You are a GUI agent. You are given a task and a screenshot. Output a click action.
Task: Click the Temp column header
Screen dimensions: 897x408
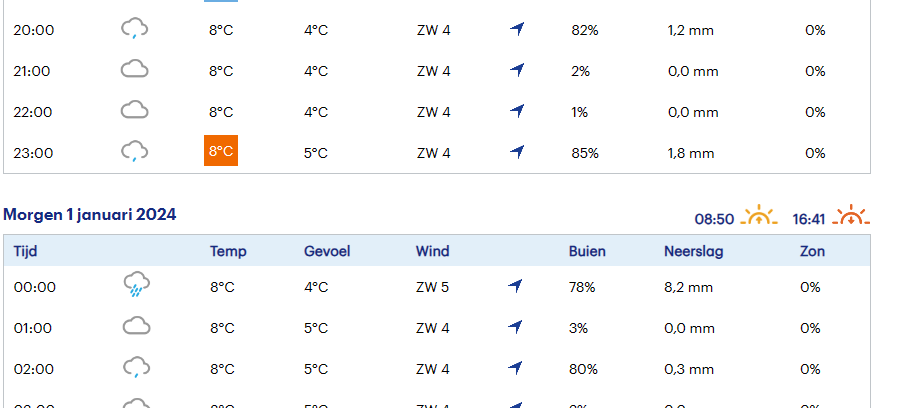coord(228,251)
